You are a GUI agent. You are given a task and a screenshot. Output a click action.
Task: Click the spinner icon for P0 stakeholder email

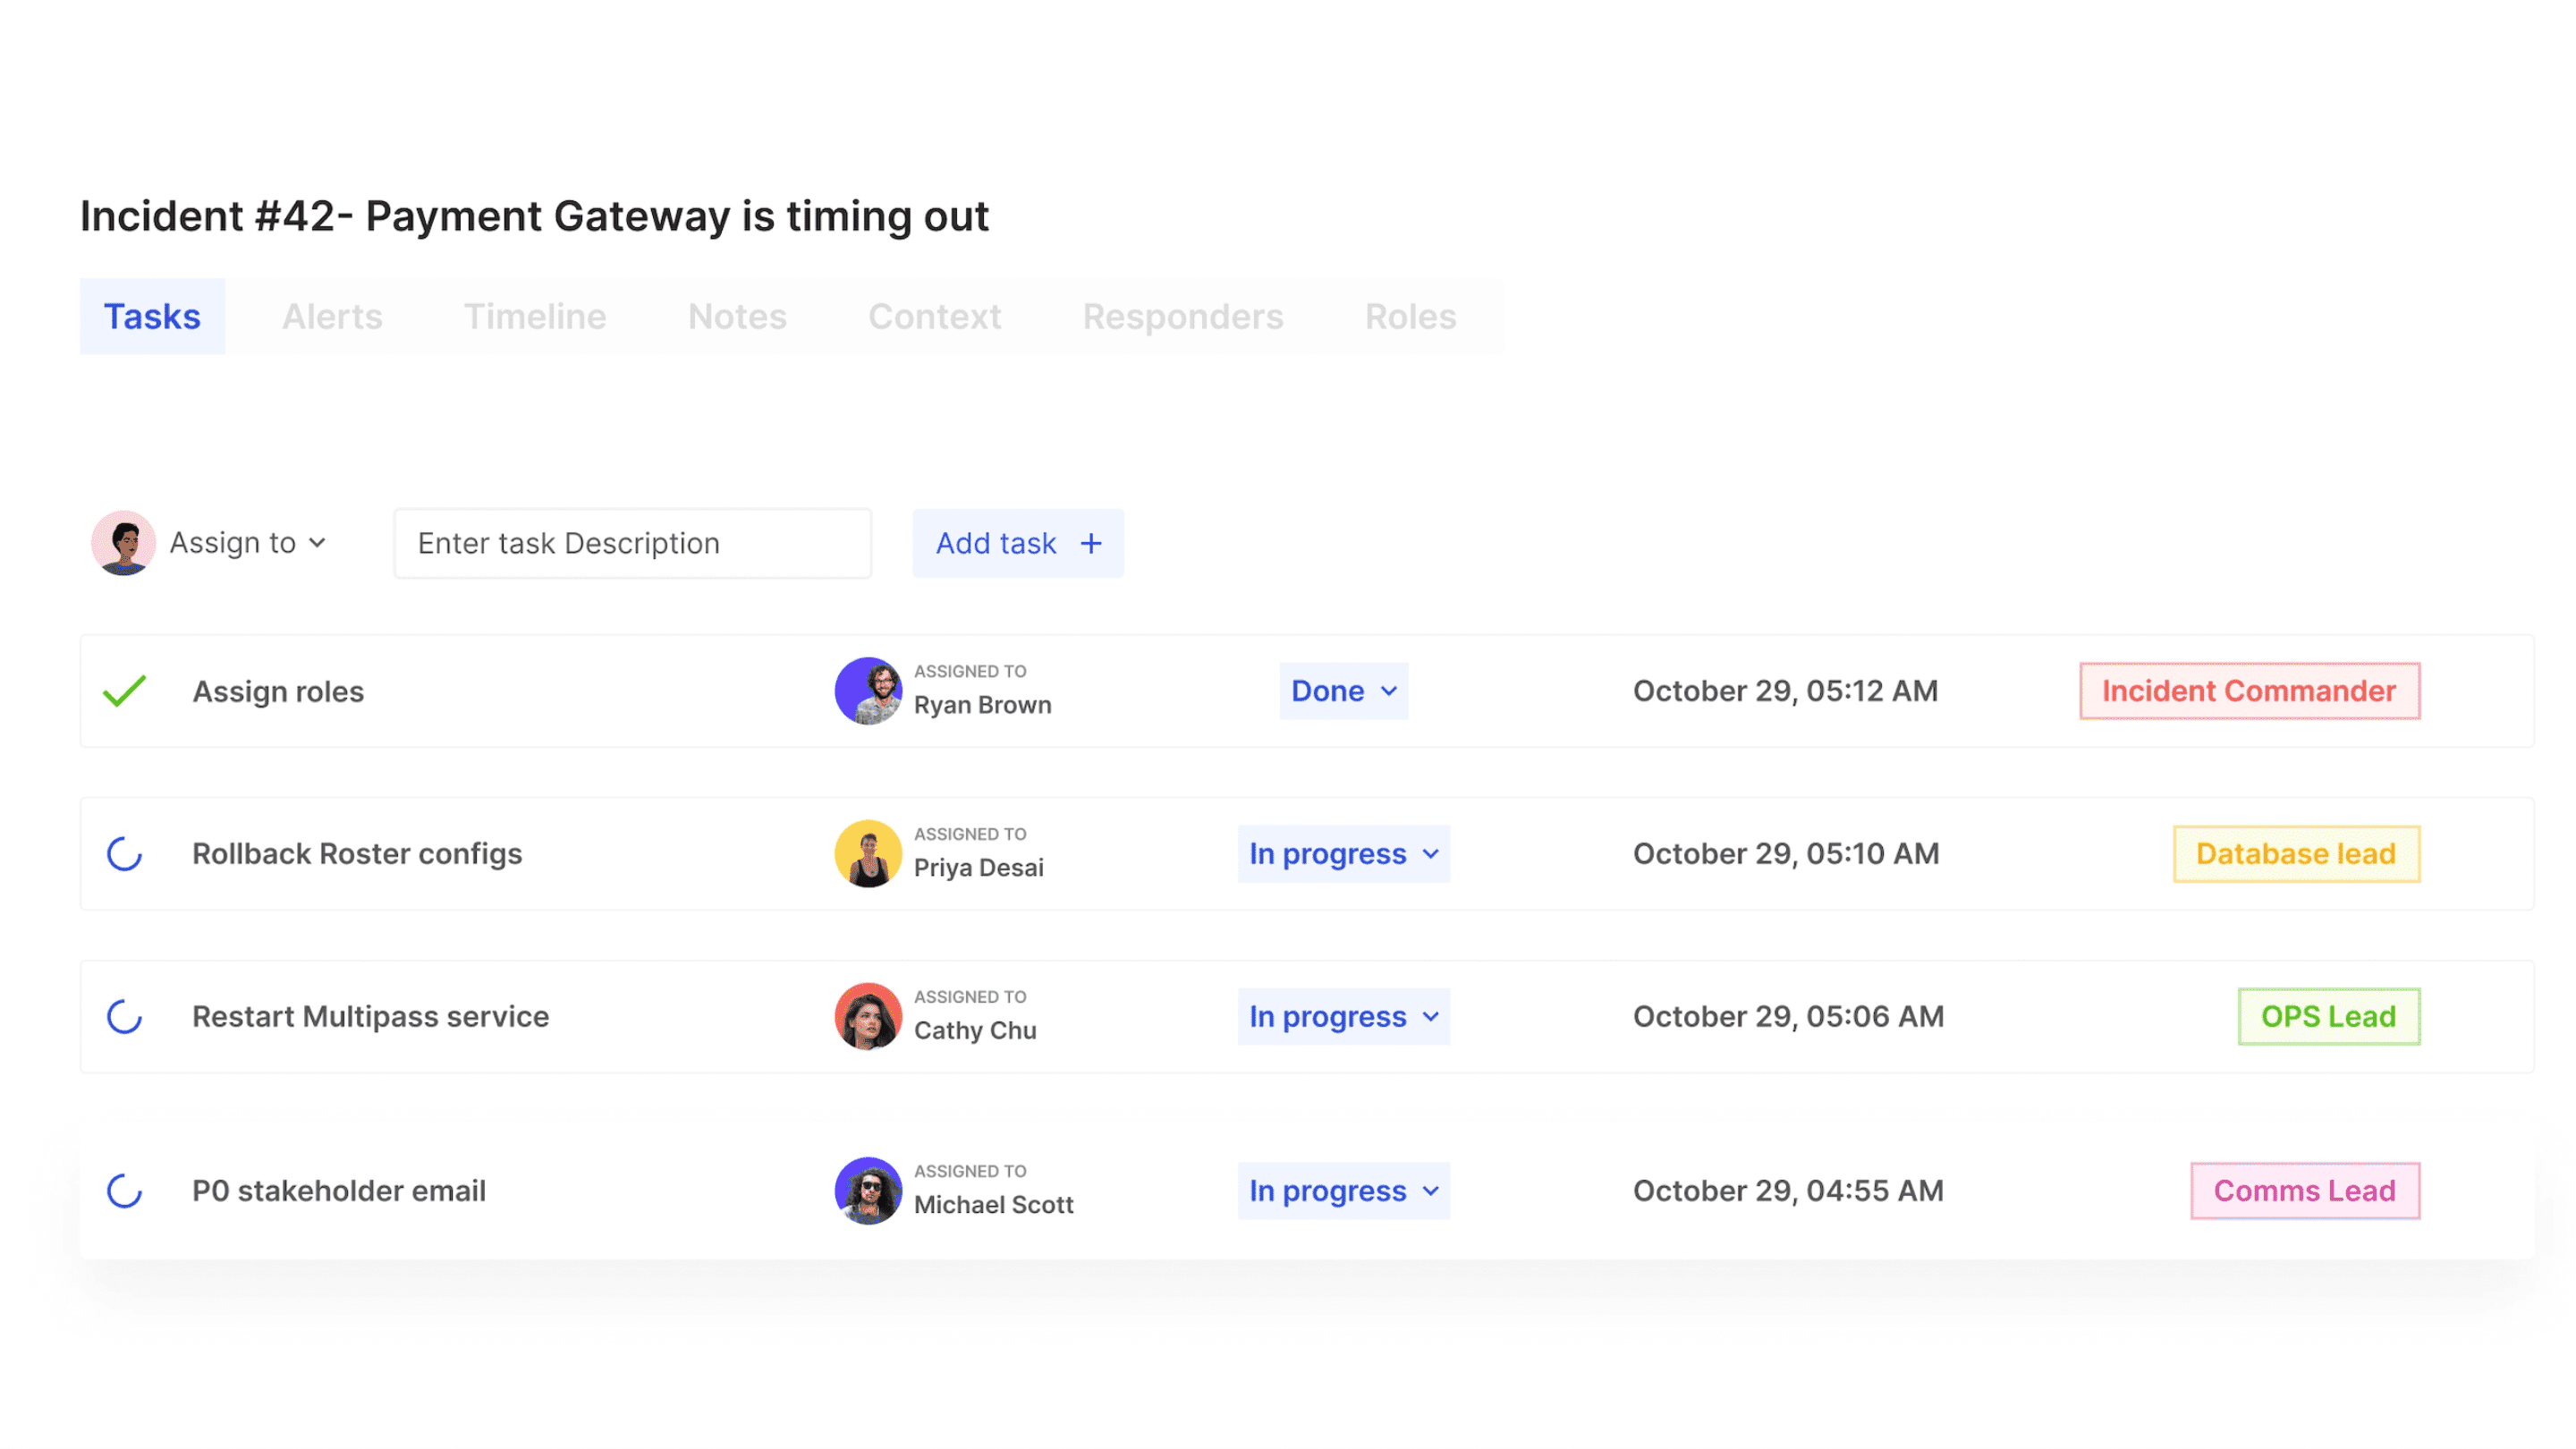point(125,1191)
